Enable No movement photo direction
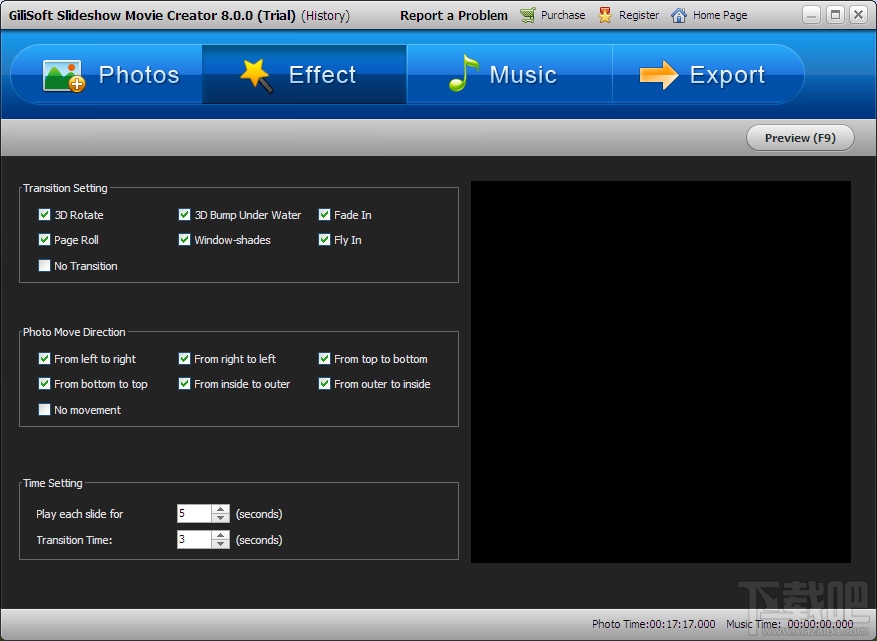Screen dimensions: 877x641 (x=44, y=409)
